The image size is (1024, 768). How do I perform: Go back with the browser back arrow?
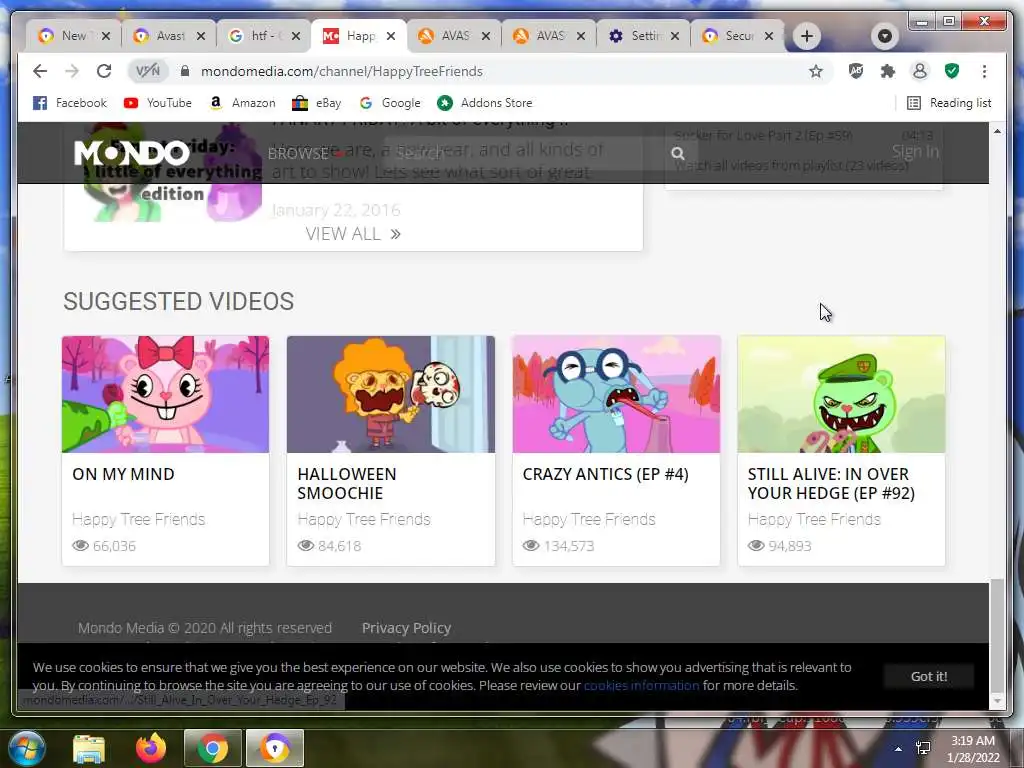point(40,71)
